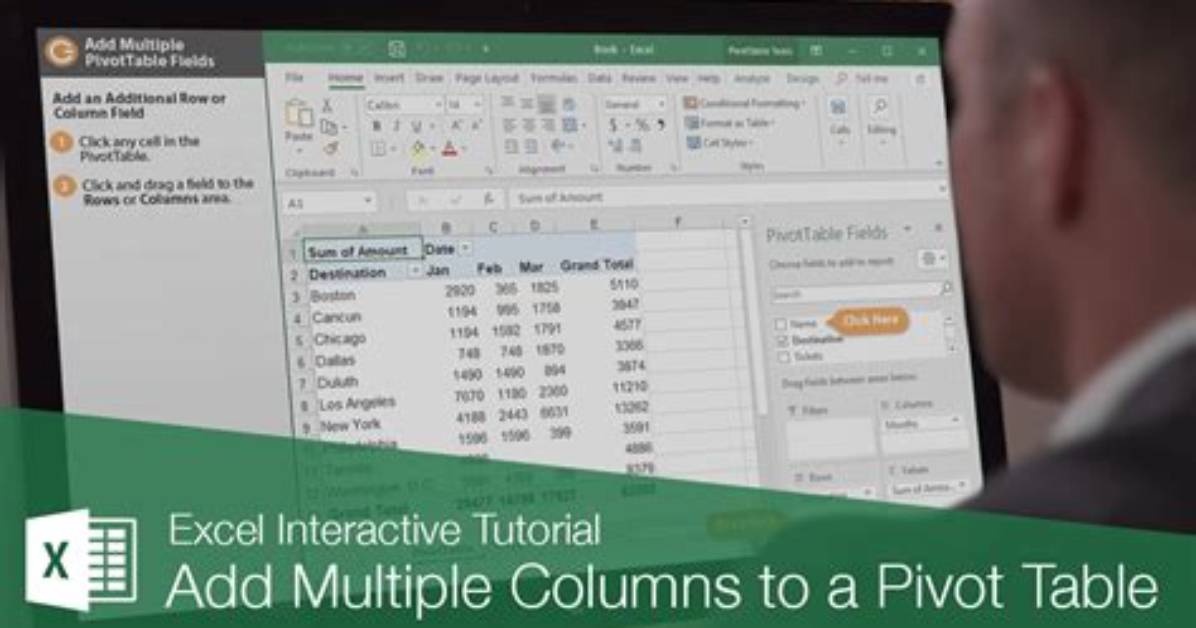Click the PivotTable Fields gear icon
The image size is (1196, 628).
click(929, 259)
